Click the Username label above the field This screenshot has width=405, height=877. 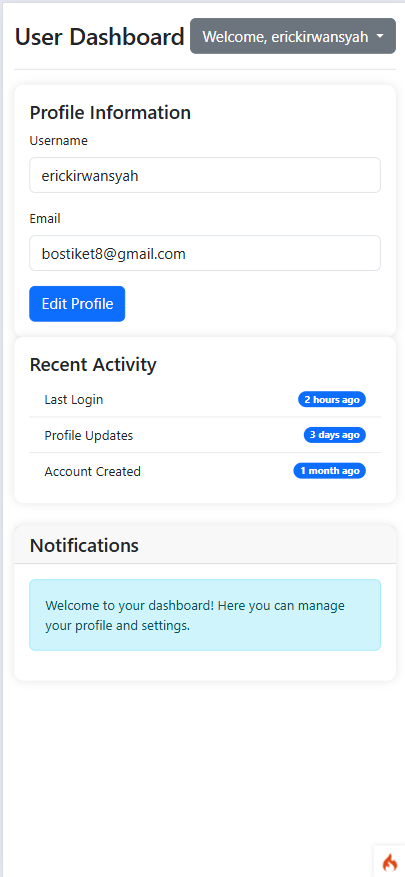(x=59, y=140)
